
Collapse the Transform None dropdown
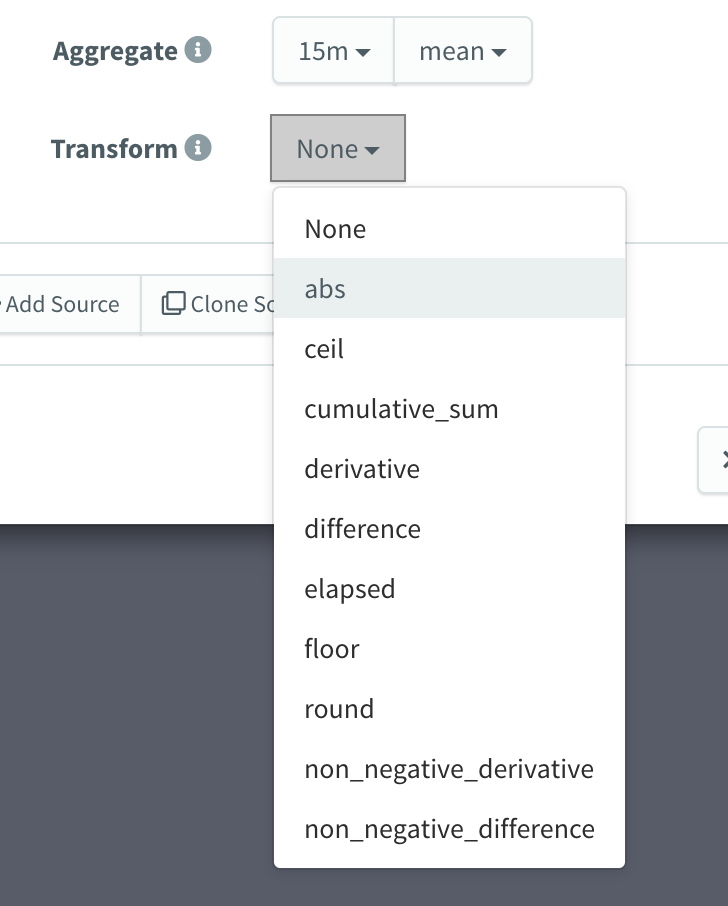point(338,148)
